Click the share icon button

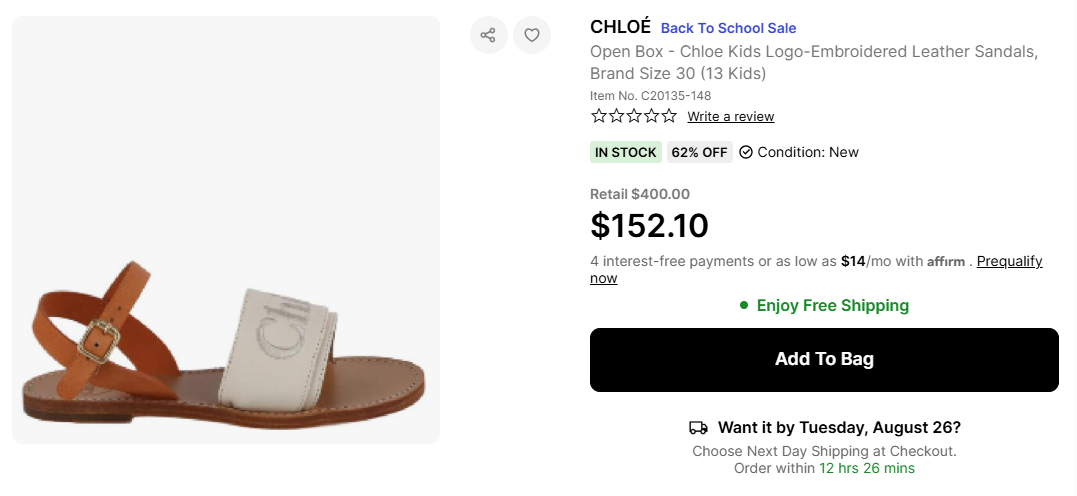pyautogui.click(x=488, y=35)
